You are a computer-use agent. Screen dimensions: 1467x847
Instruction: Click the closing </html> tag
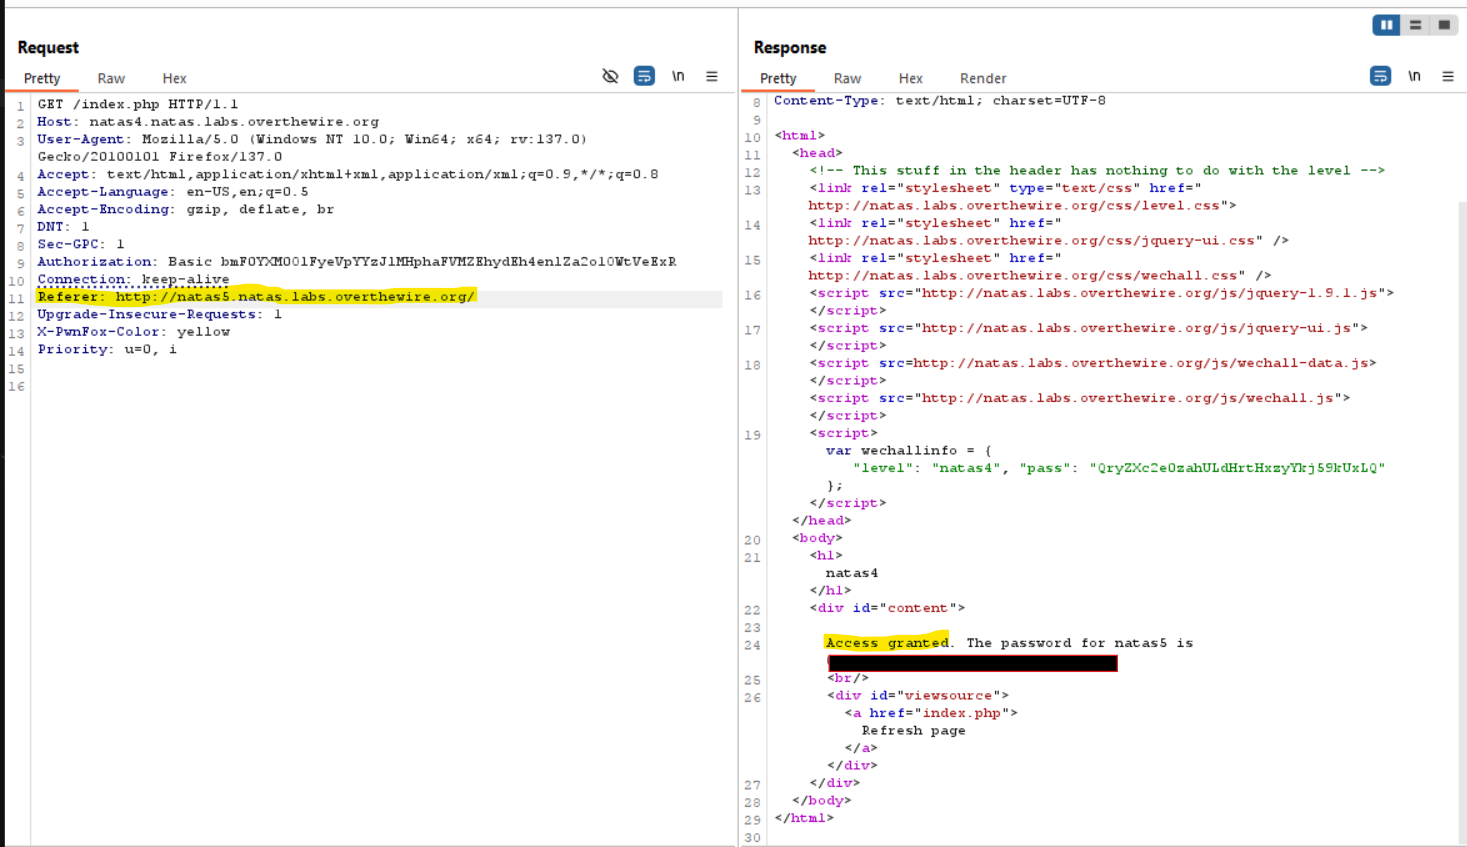[x=804, y=818]
